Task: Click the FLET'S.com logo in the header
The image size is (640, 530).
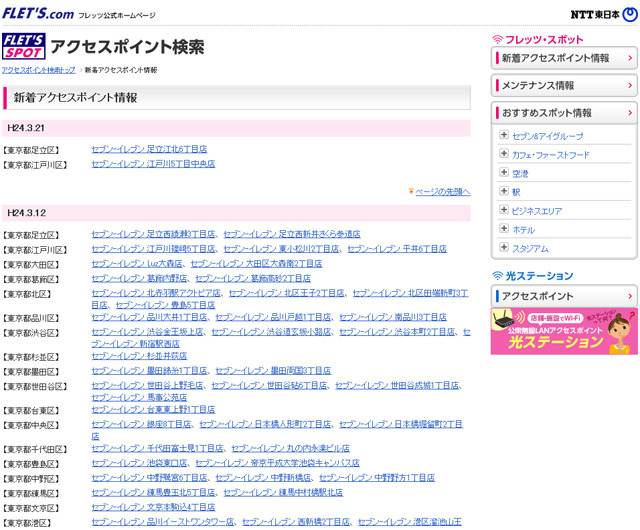Action: tap(38, 13)
